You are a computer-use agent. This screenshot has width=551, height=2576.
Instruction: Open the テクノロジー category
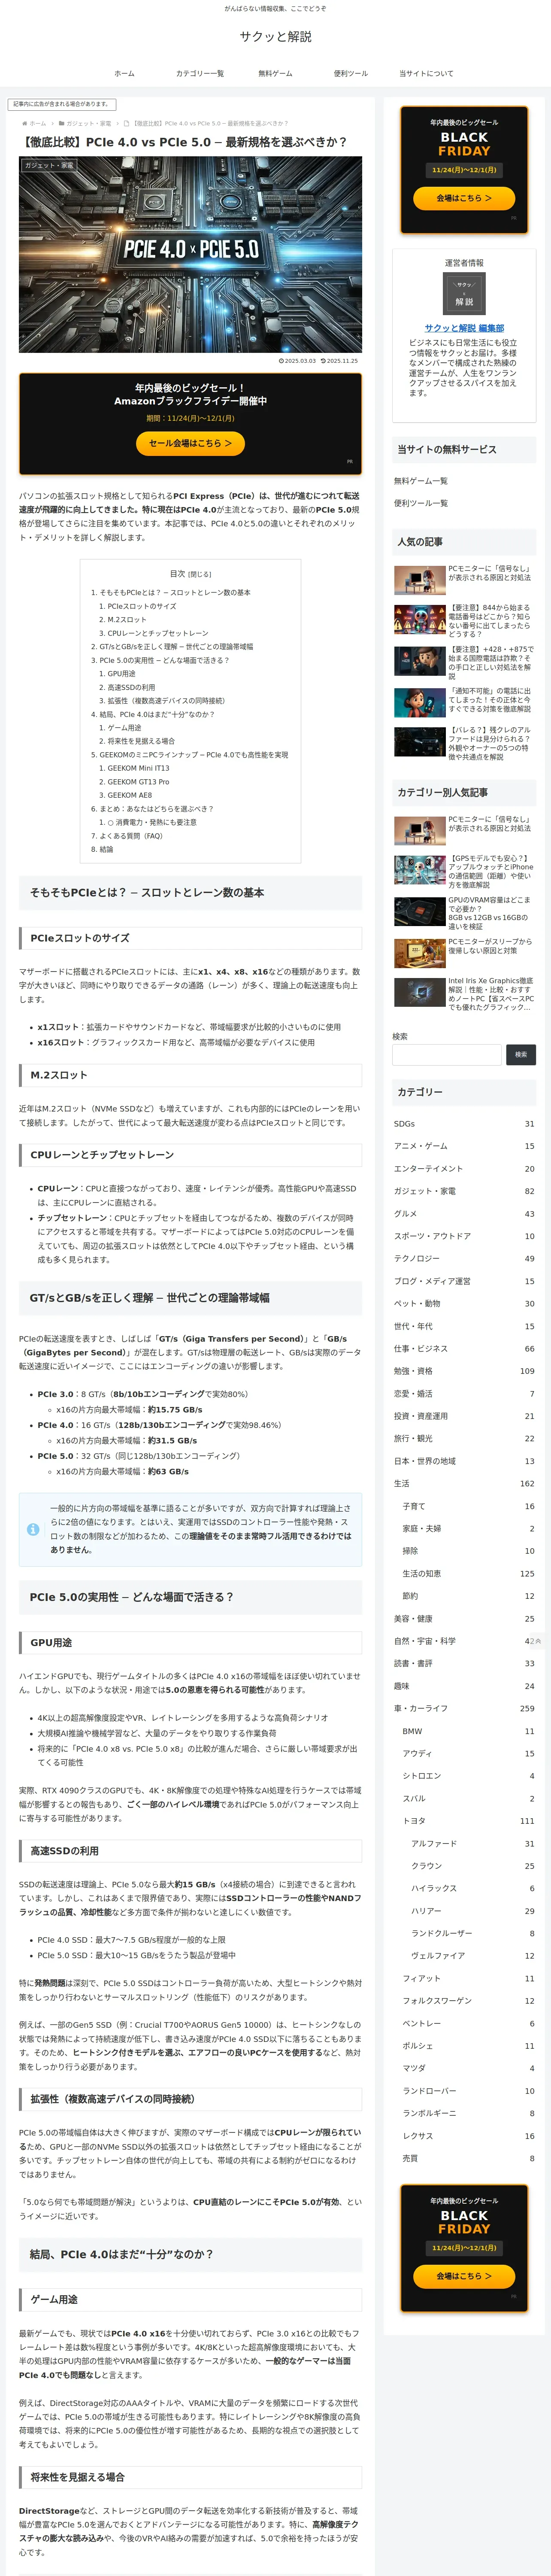(x=464, y=1259)
